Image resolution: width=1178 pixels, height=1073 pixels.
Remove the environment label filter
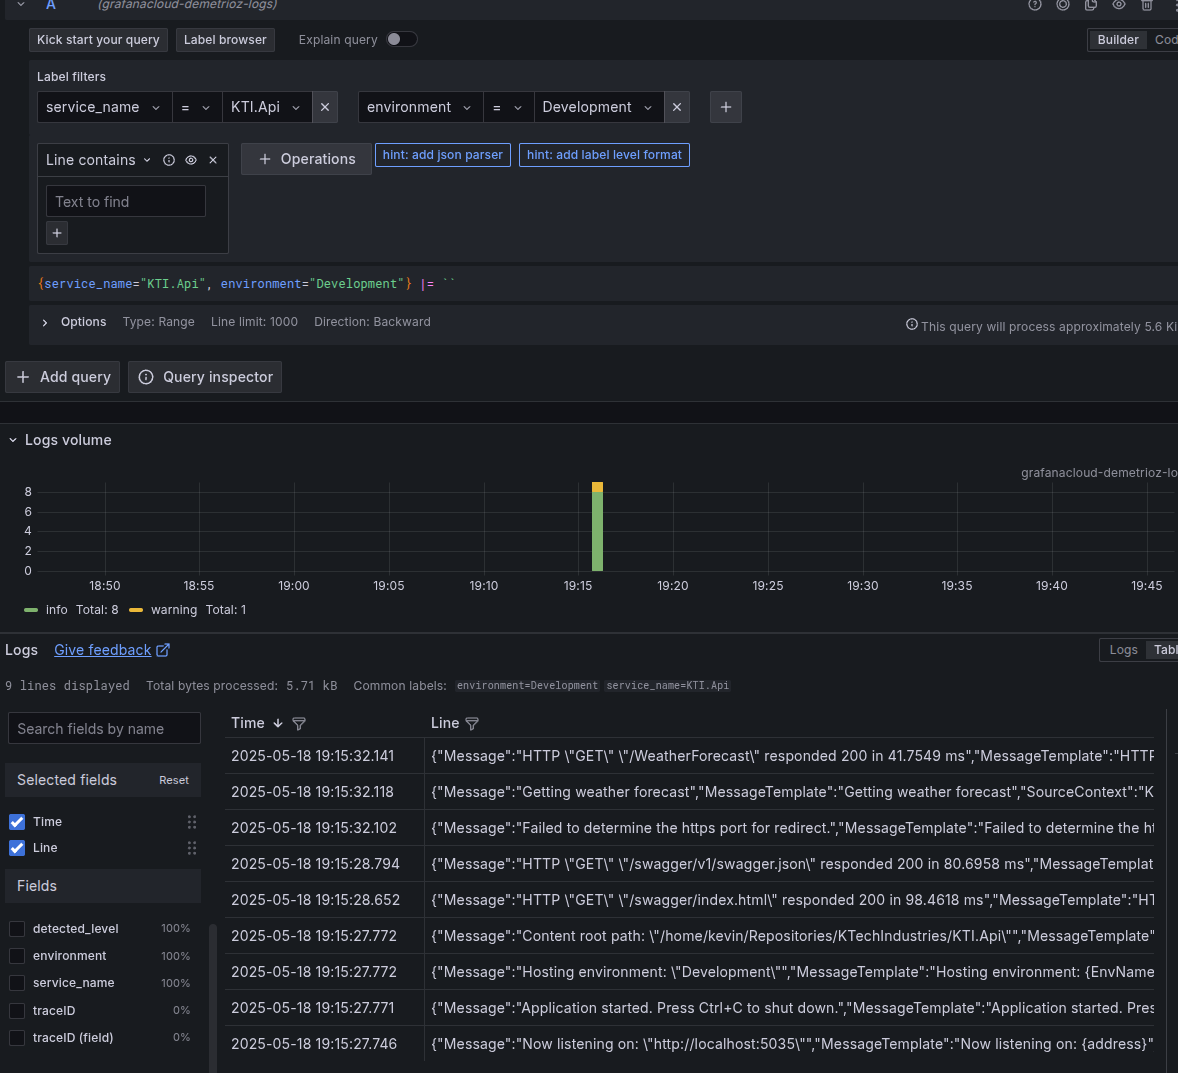pyautogui.click(x=677, y=107)
